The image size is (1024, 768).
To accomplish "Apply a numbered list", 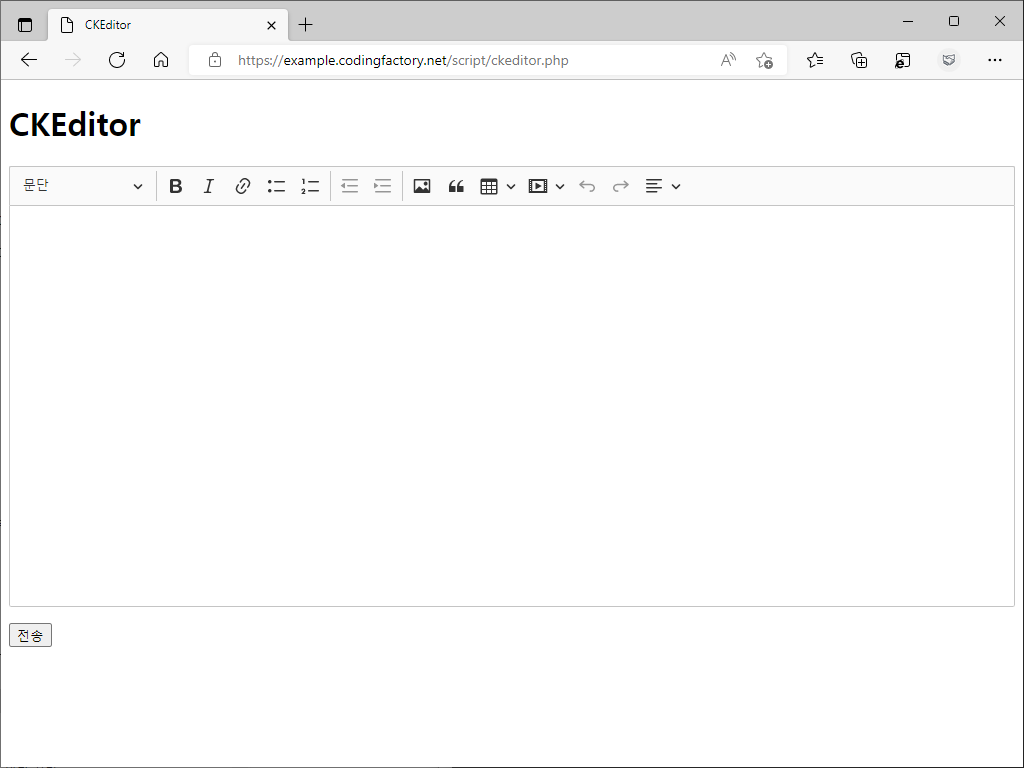I will [310, 186].
